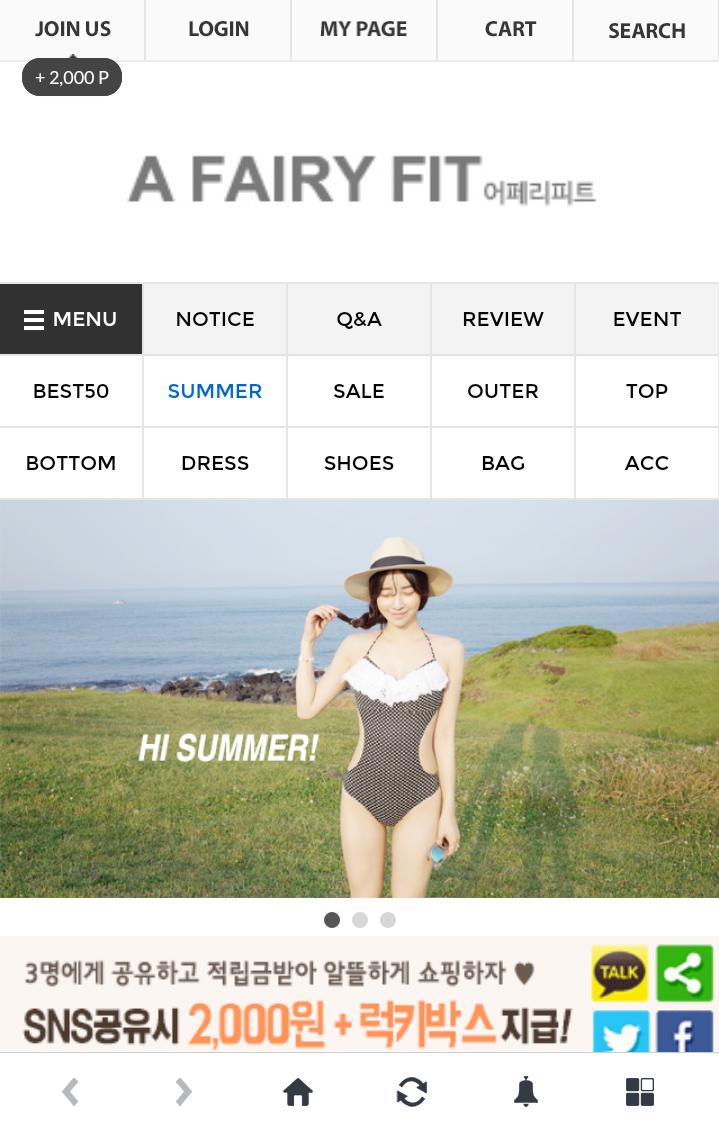This screenshot has width=719, height=1131.
Task: Share via the Twitter icon
Action: tap(620, 1031)
